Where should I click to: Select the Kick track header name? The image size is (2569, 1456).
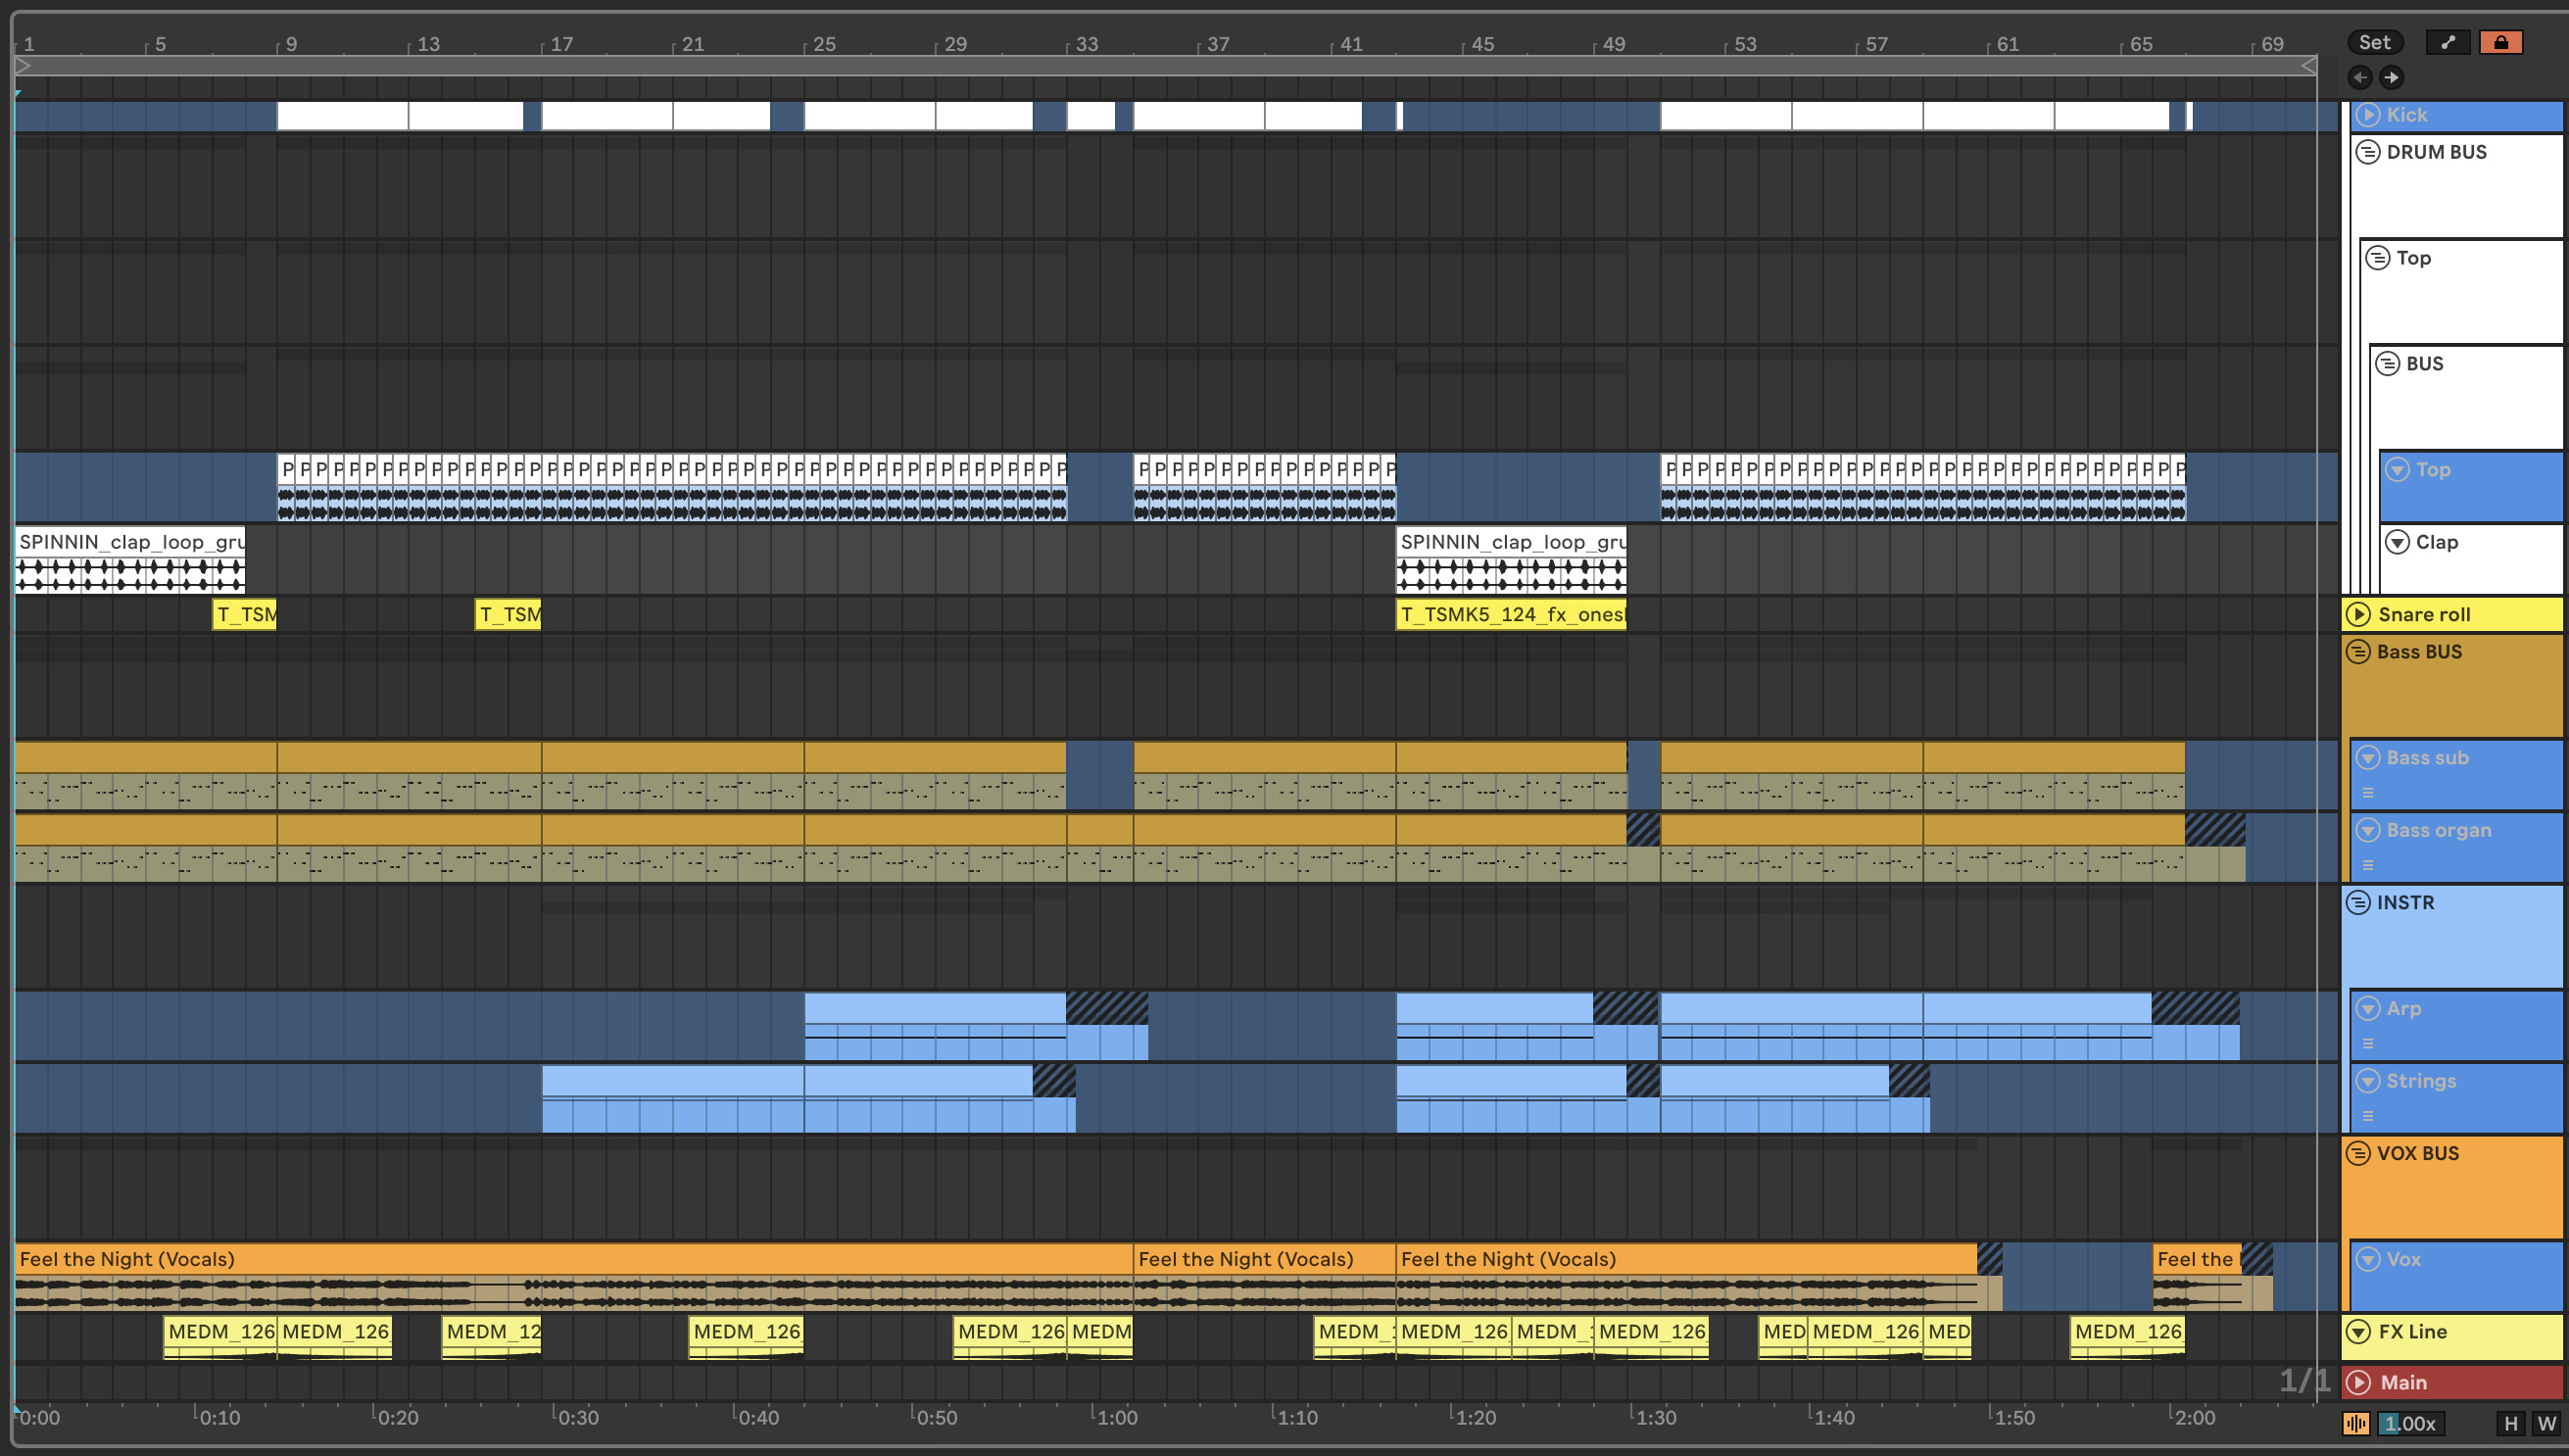[2407, 115]
